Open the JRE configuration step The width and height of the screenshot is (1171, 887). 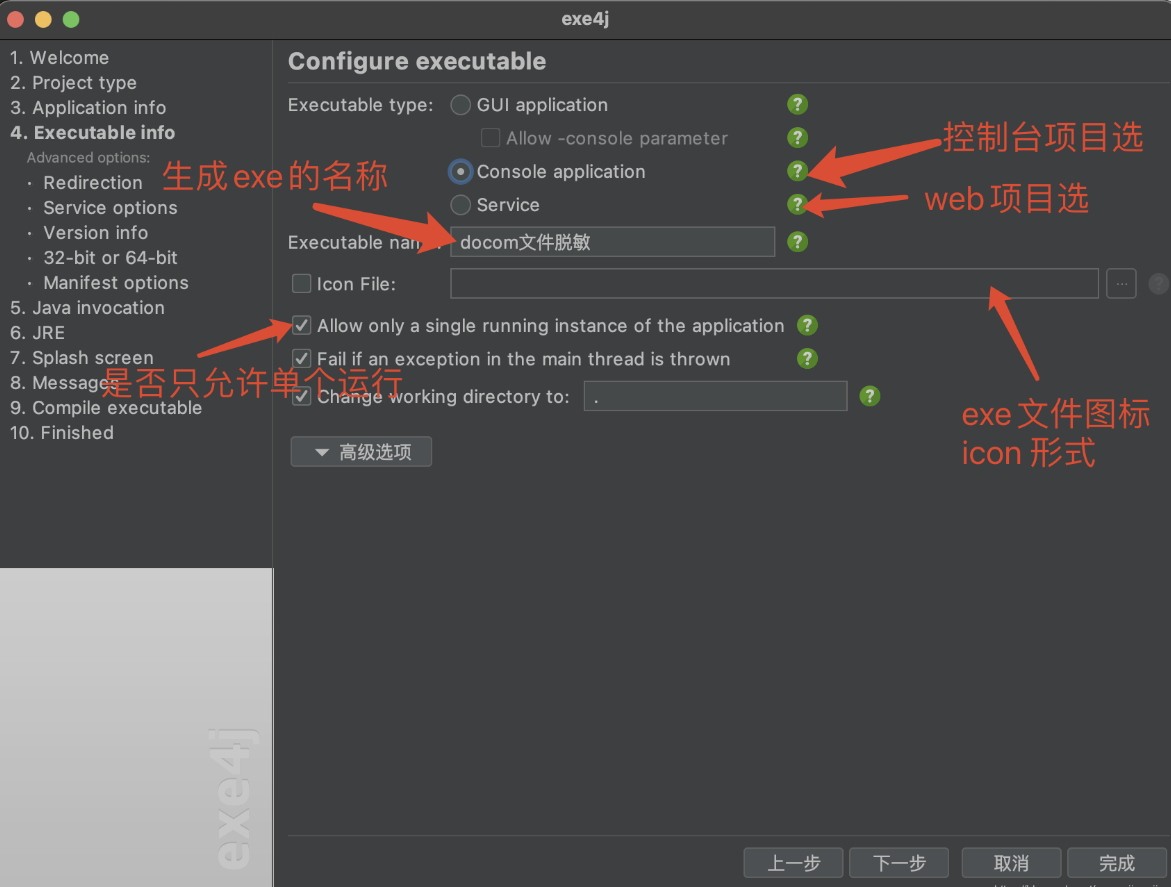click(x=47, y=332)
